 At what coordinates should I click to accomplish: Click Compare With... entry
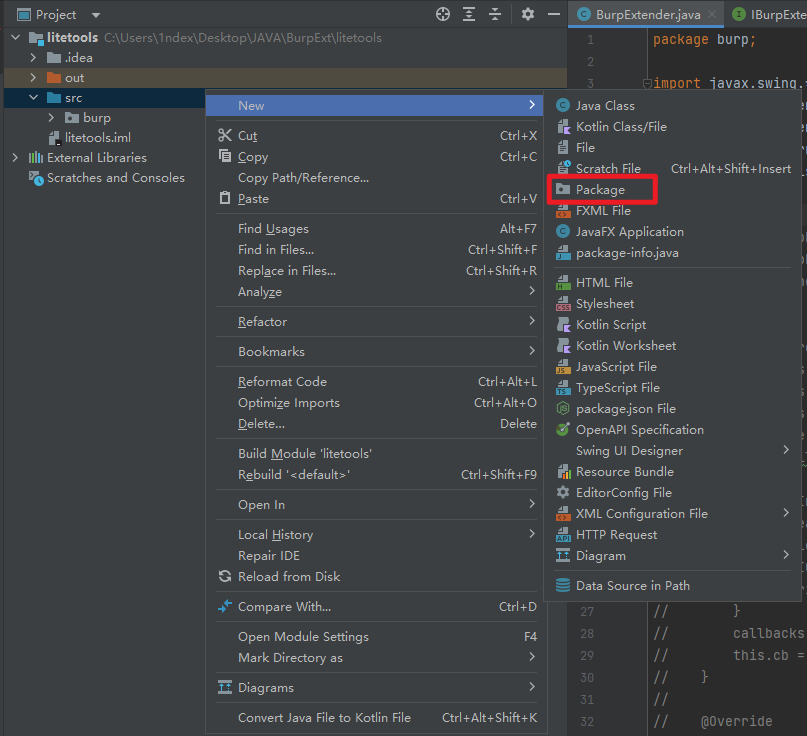(x=377, y=607)
